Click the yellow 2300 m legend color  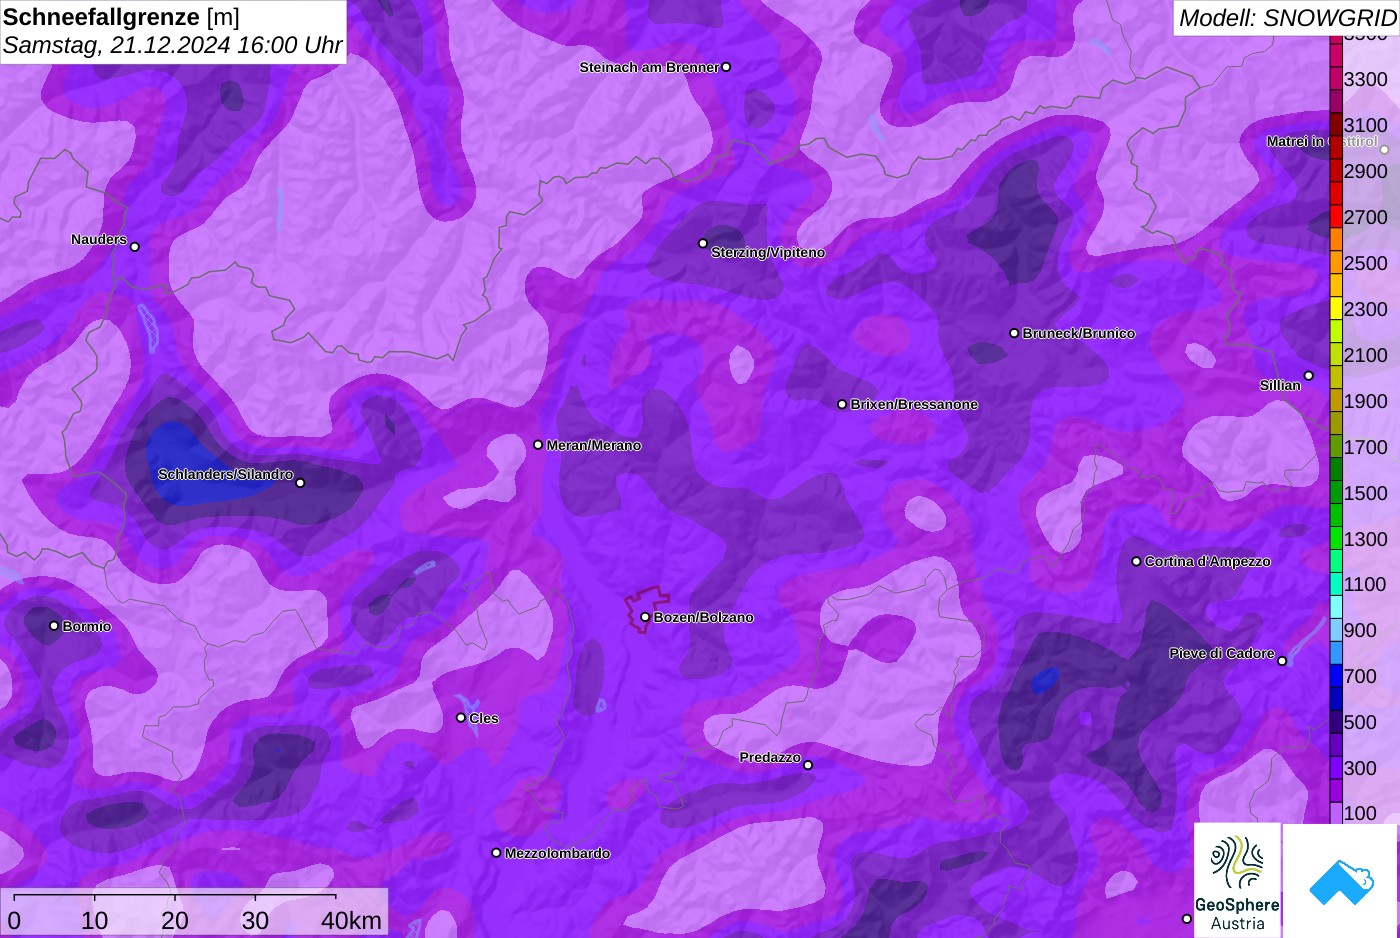coord(1336,309)
